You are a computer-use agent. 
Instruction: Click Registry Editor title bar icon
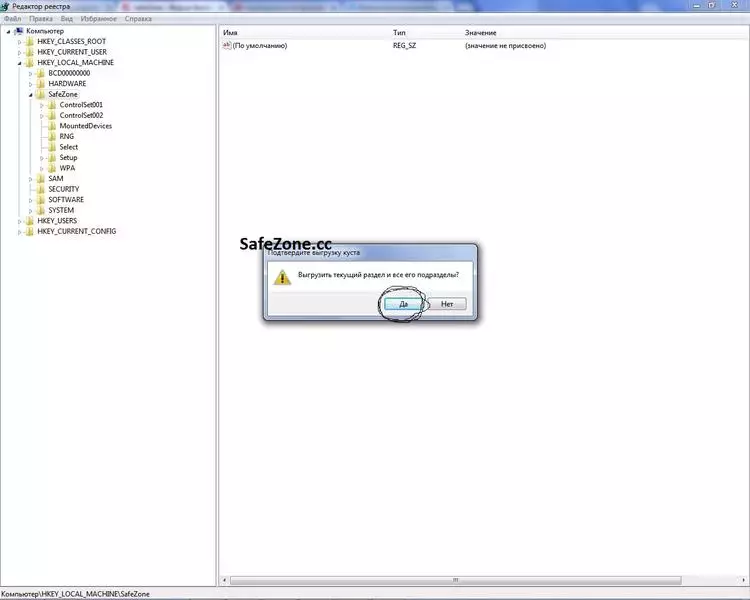pyautogui.click(x=5, y=6)
